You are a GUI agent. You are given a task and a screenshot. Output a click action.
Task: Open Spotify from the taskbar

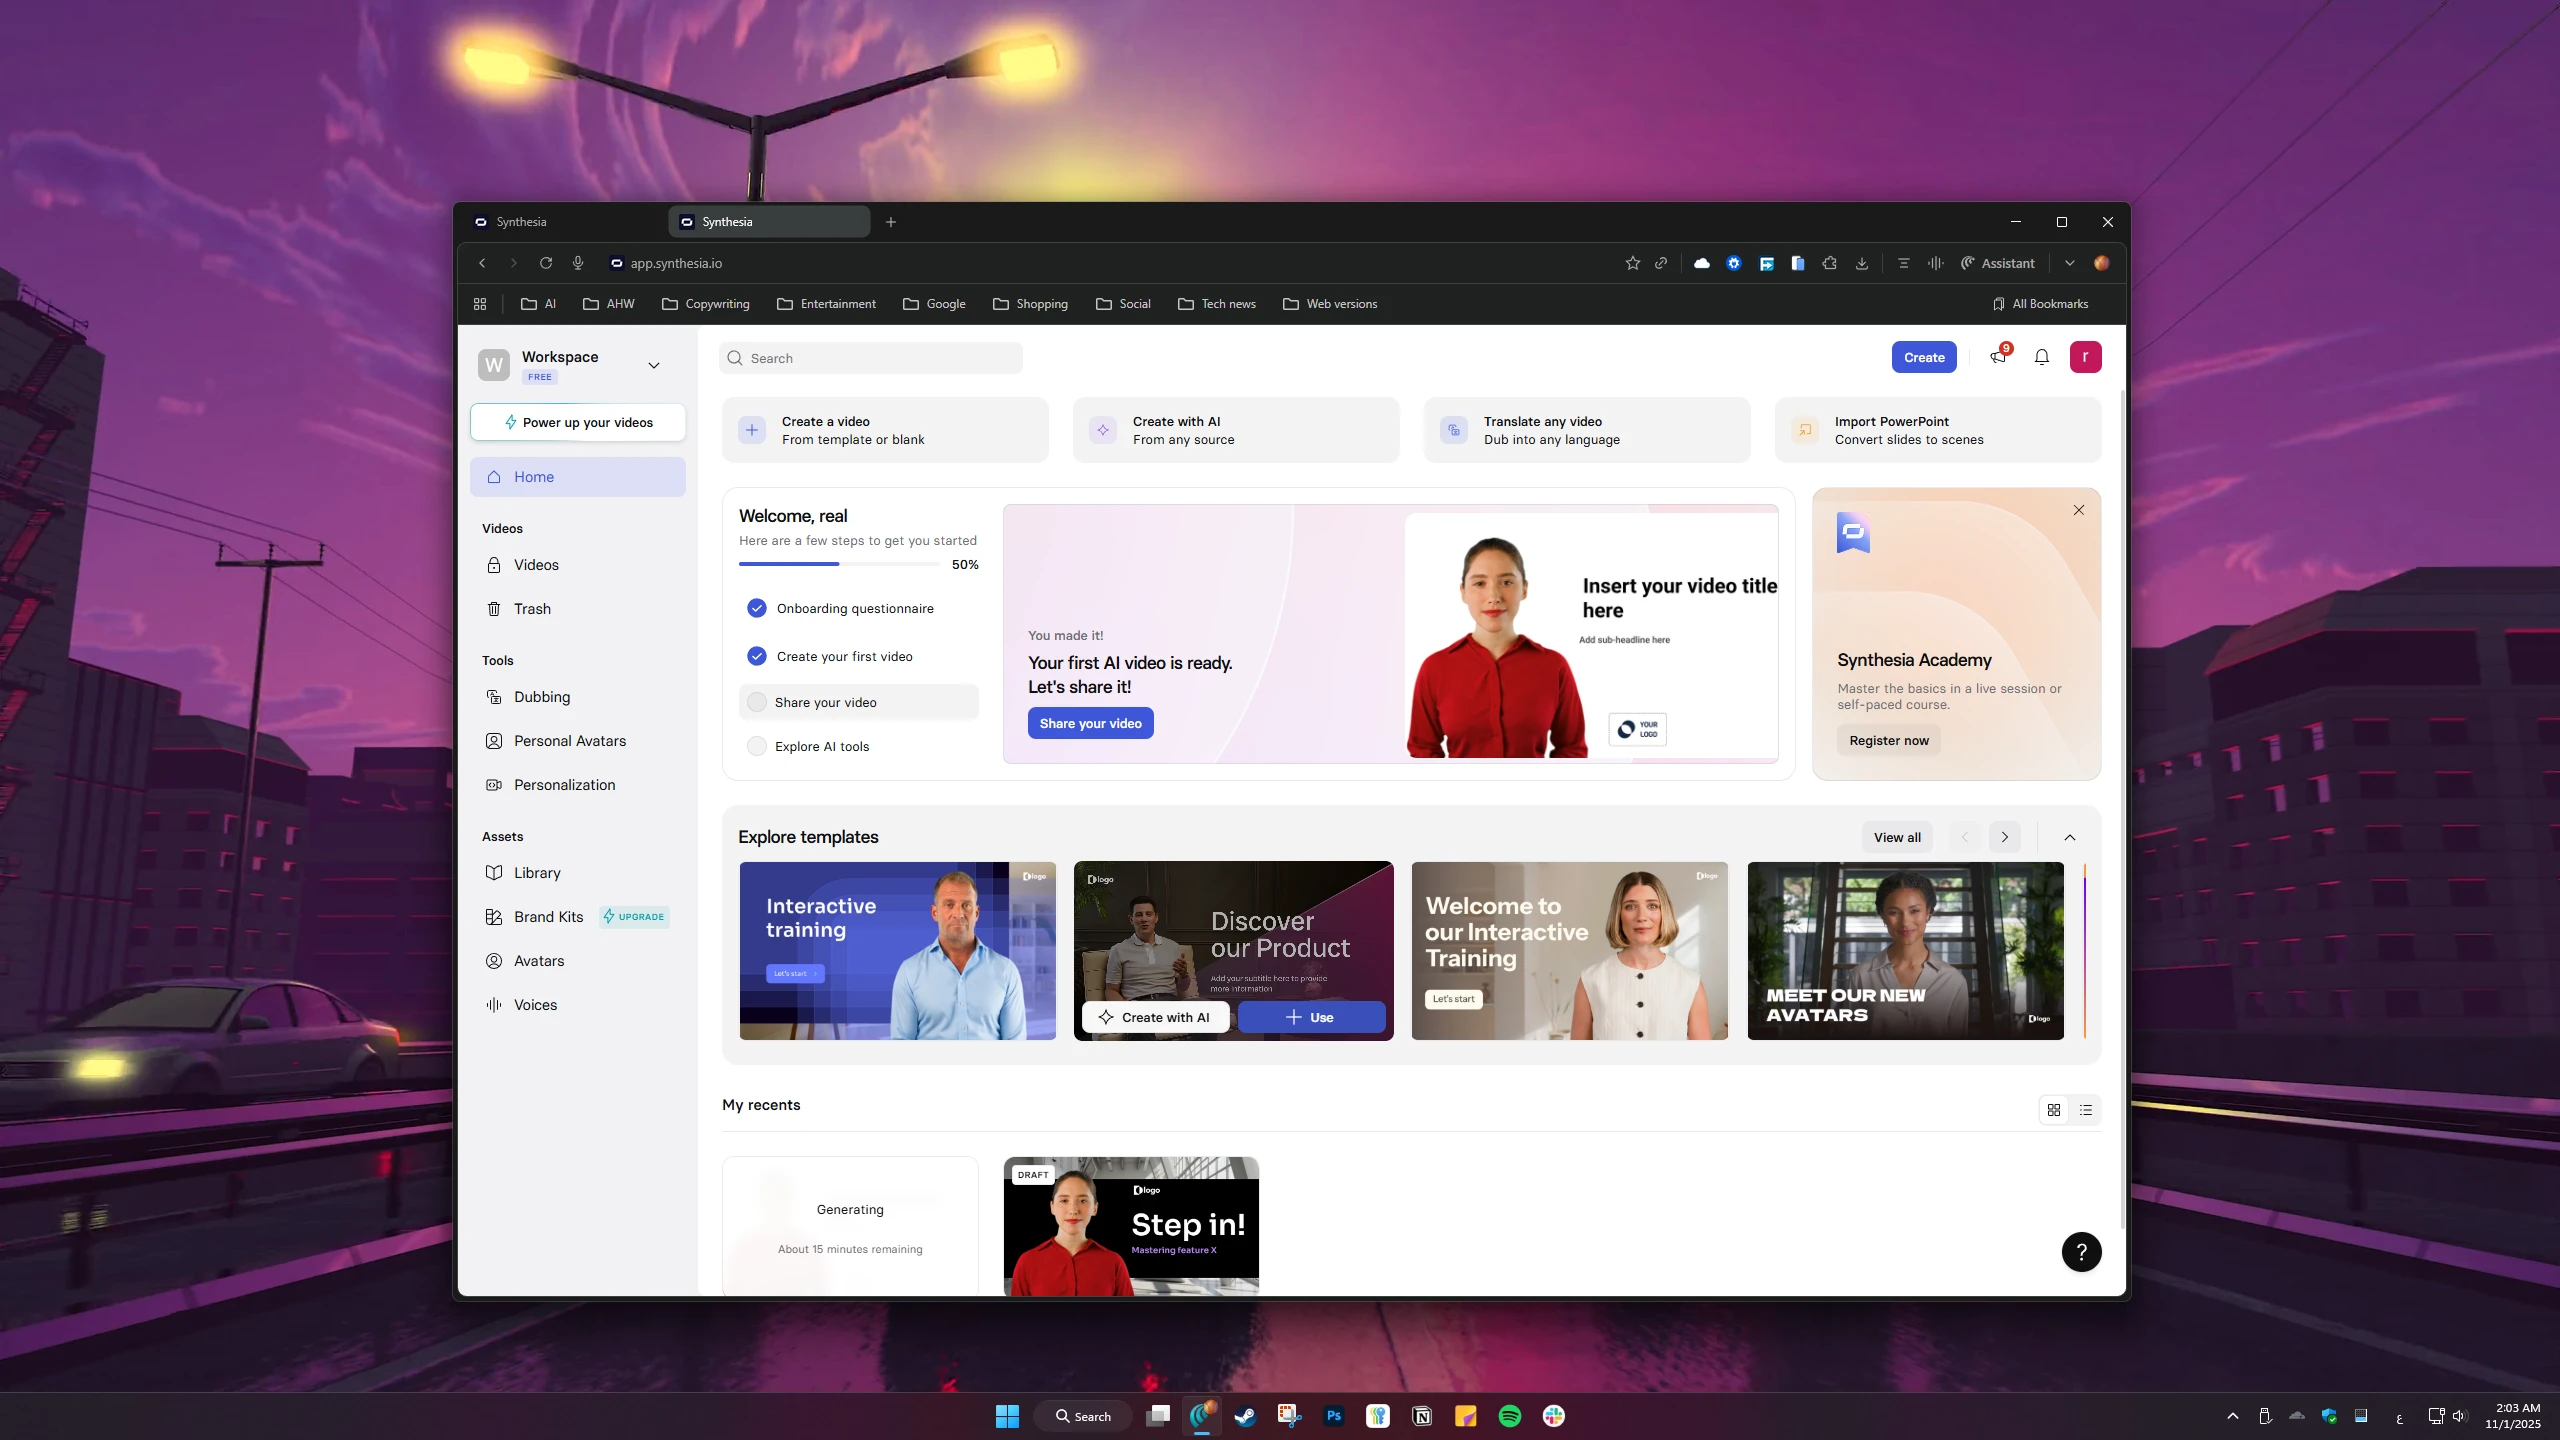(1509, 1416)
